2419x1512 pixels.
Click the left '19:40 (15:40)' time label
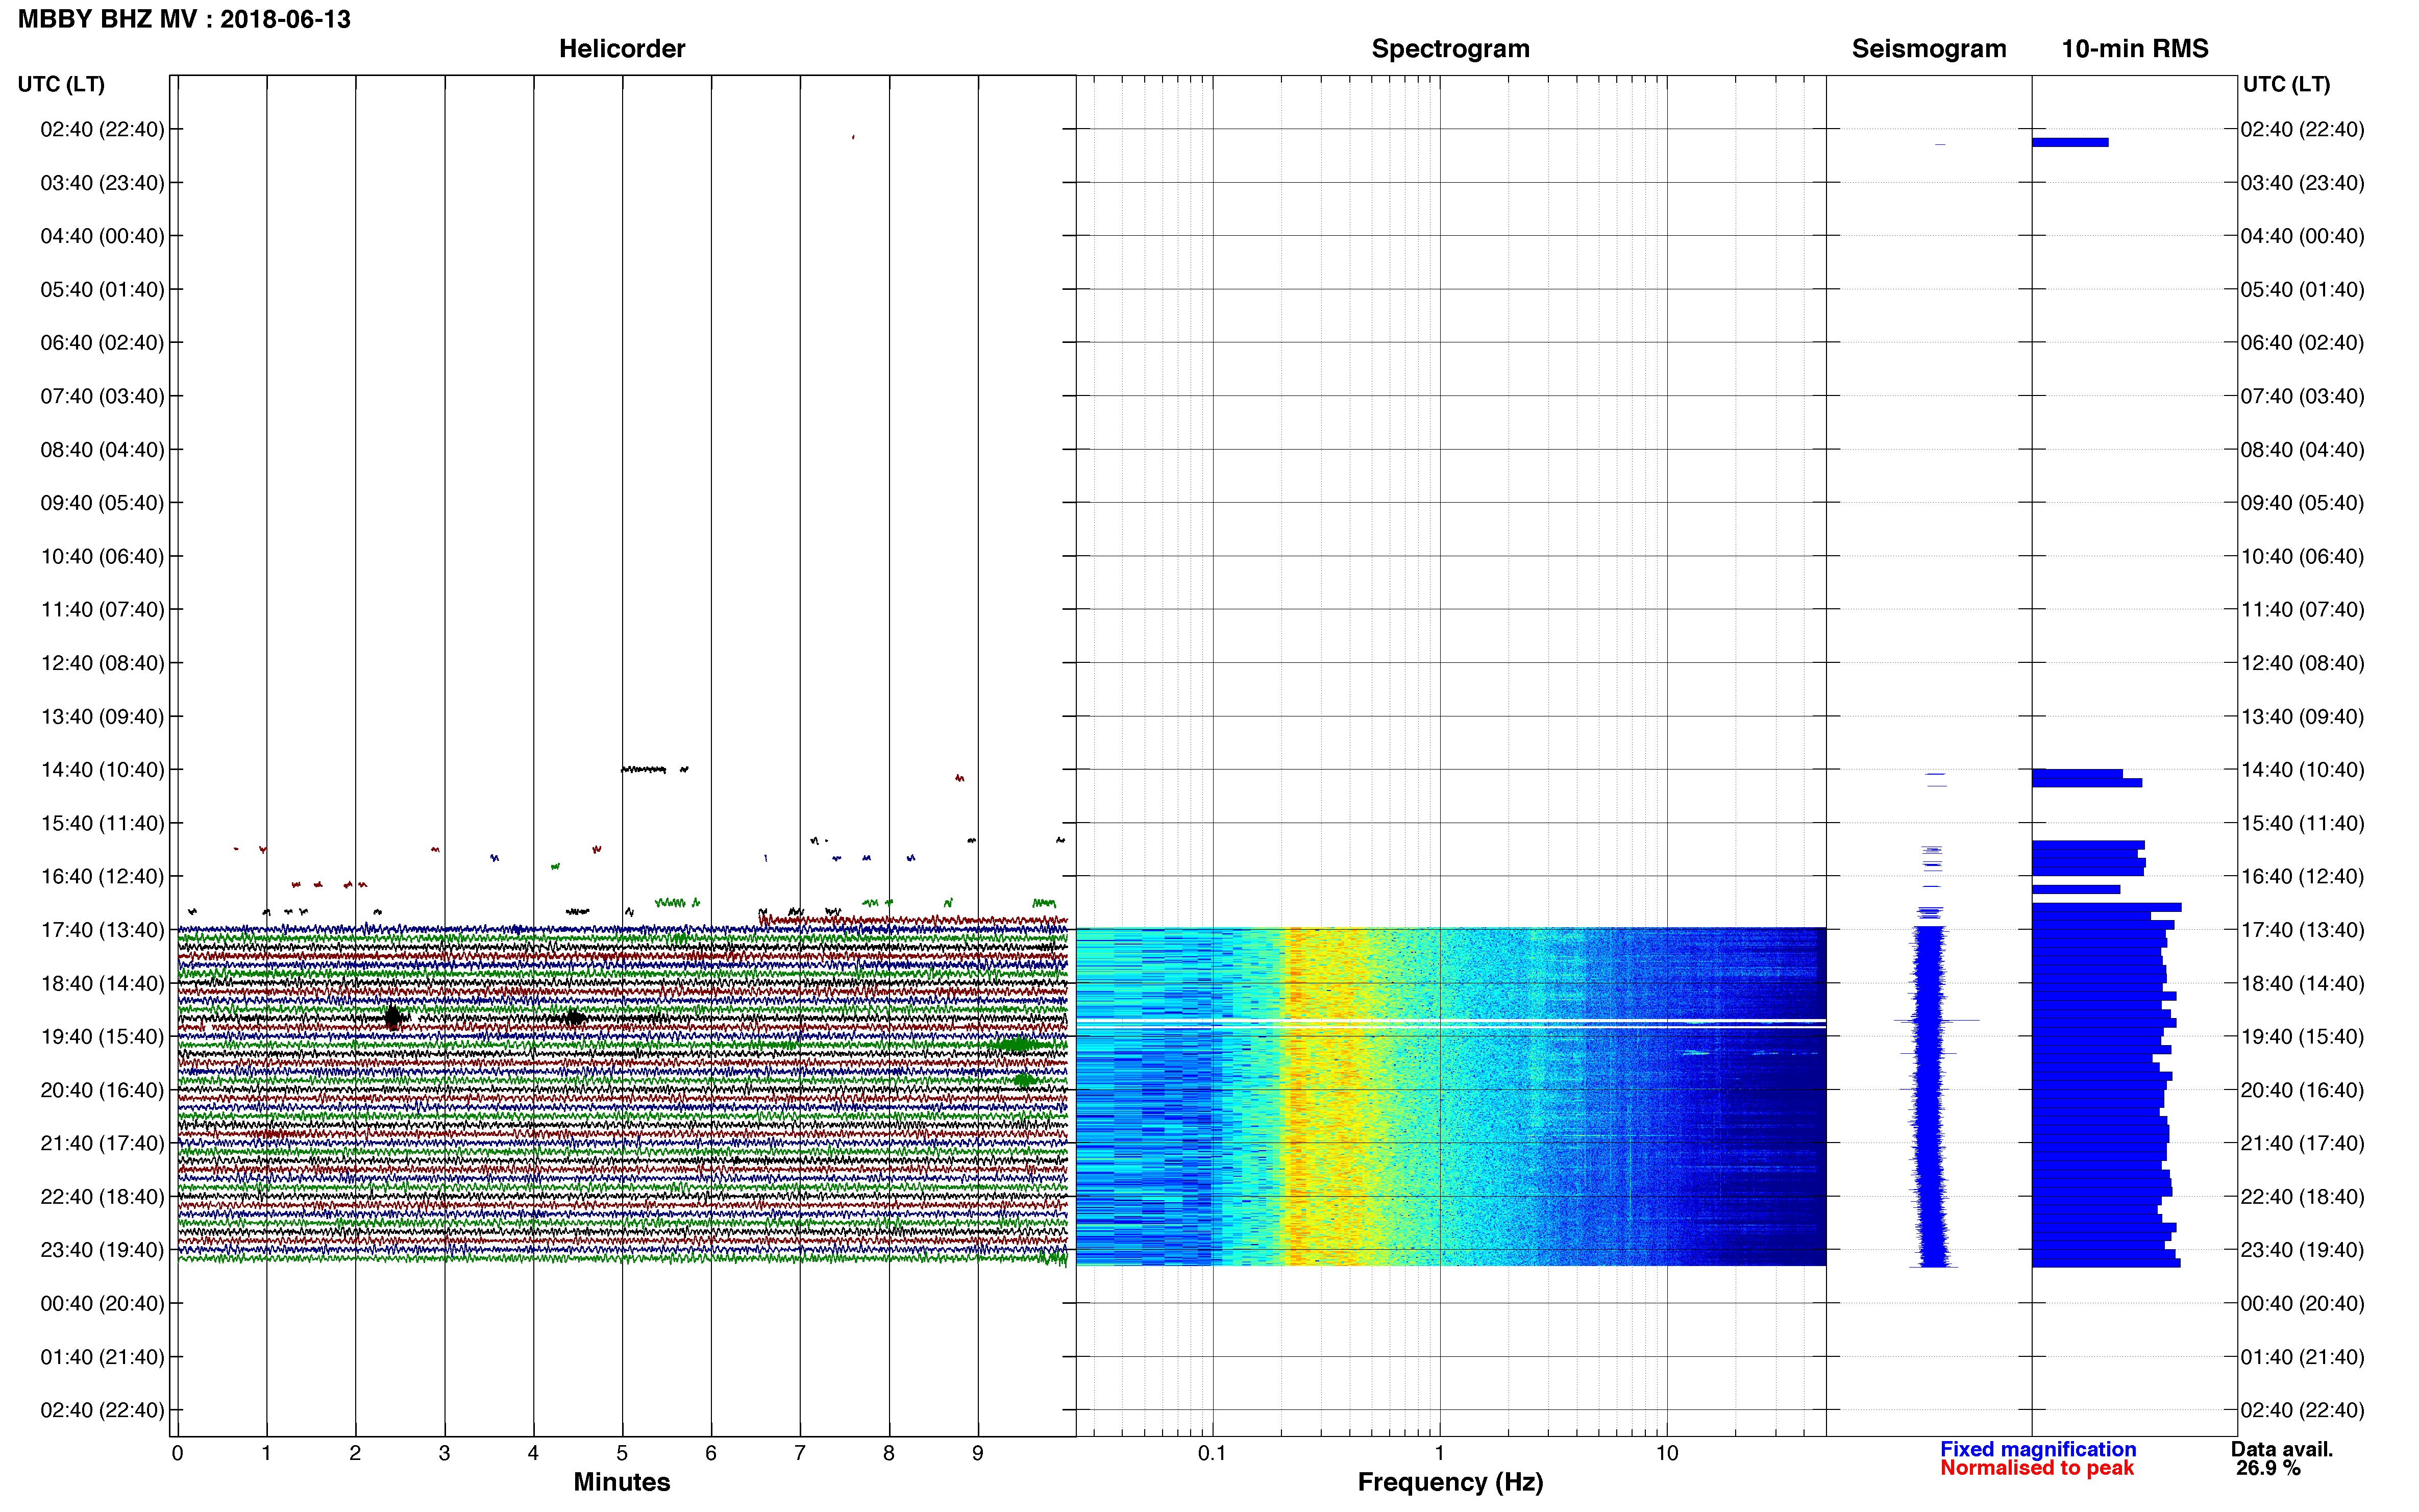(102, 1037)
